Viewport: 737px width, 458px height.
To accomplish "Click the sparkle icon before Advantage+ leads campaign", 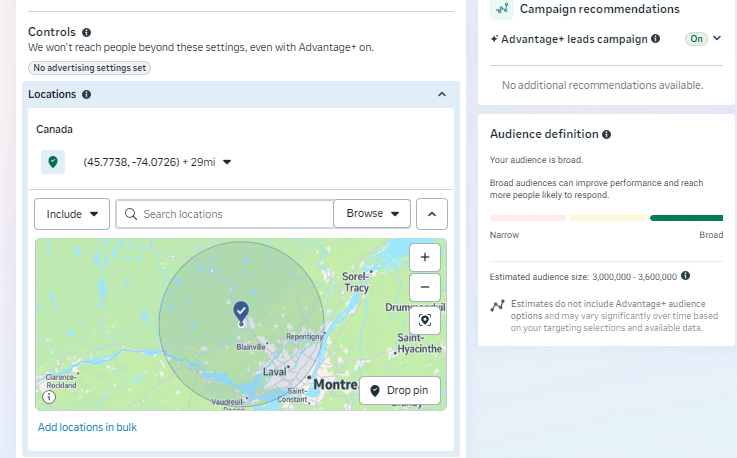I will tap(494, 39).
